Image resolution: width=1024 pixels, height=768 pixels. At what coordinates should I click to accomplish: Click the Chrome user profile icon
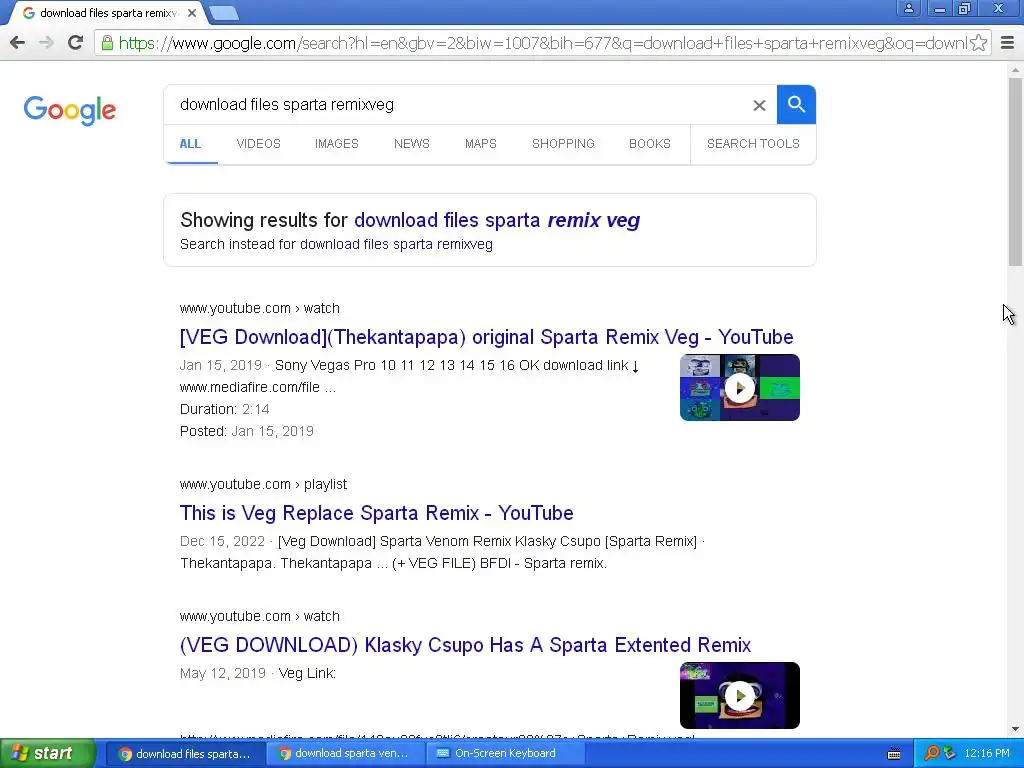click(x=908, y=8)
